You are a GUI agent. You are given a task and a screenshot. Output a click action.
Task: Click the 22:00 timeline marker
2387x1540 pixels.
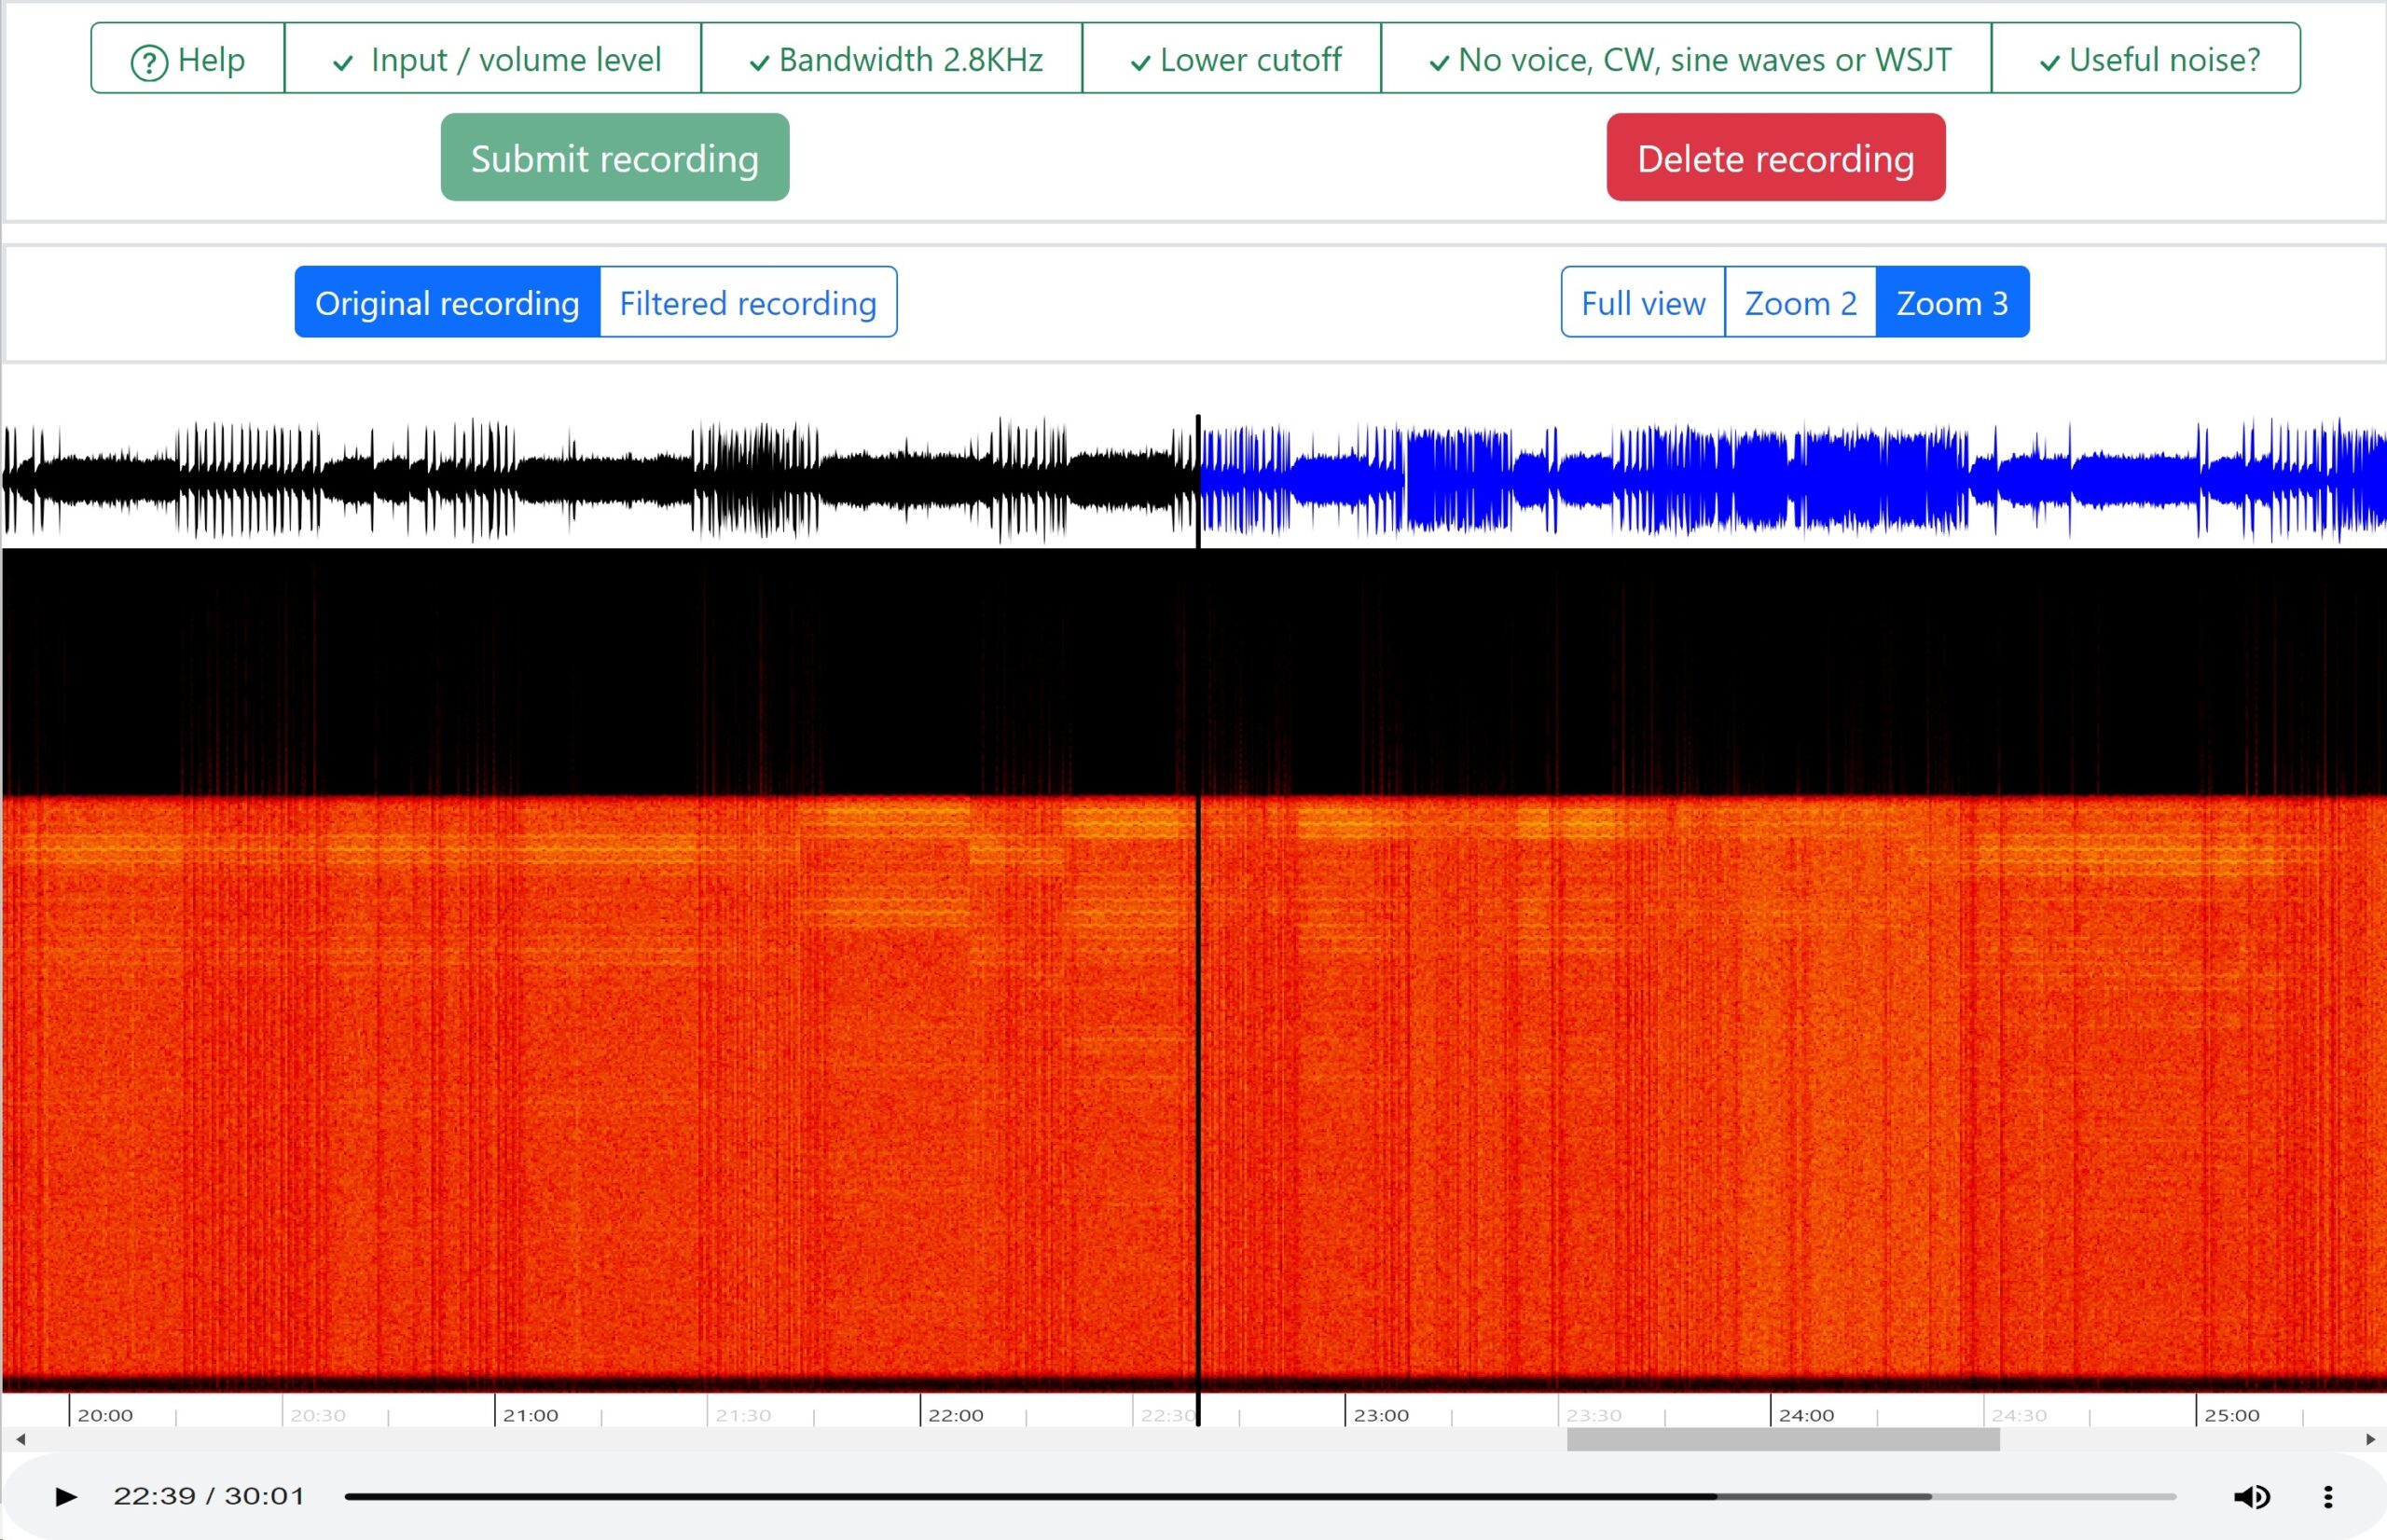[956, 1415]
